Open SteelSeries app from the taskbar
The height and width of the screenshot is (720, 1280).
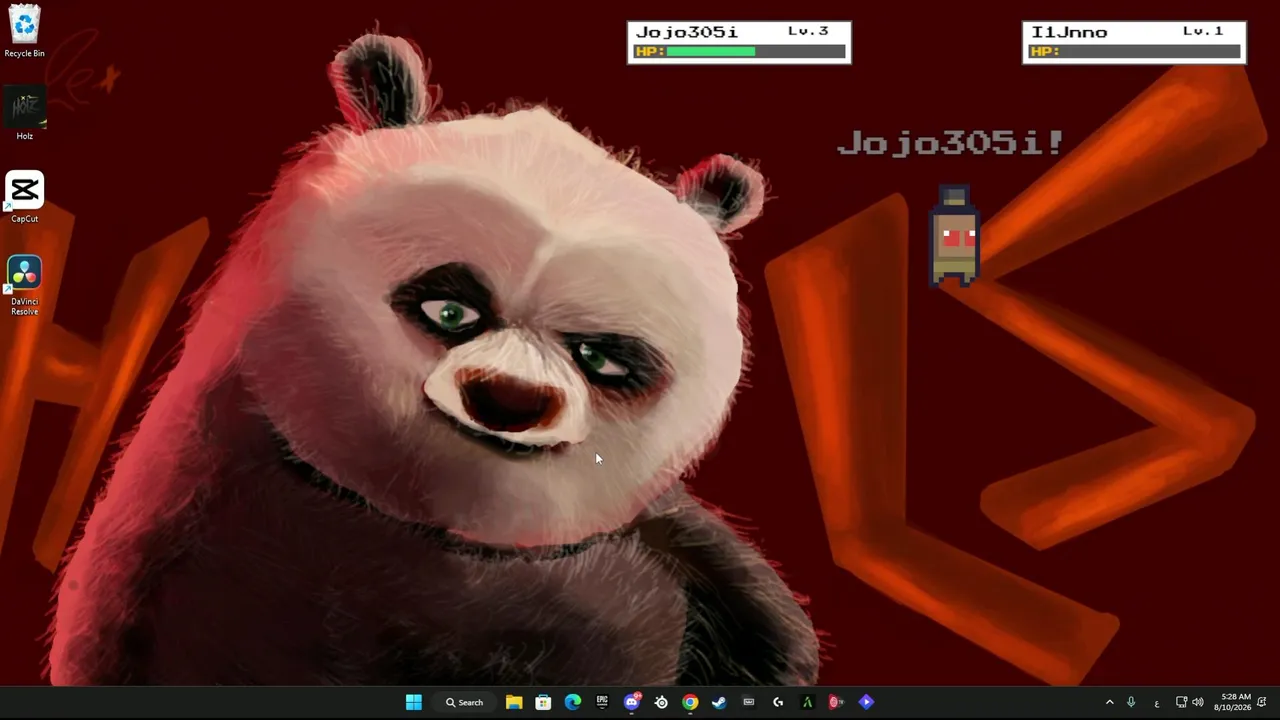coord(661,702)
